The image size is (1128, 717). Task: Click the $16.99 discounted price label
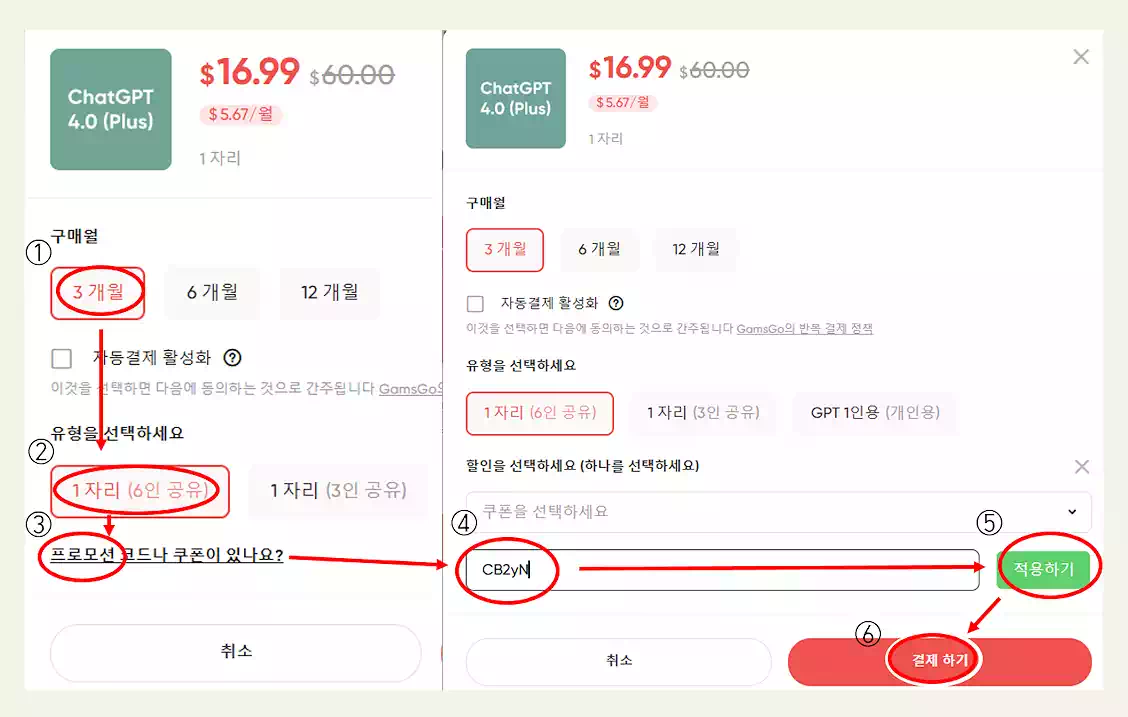[x=630, y=69]
